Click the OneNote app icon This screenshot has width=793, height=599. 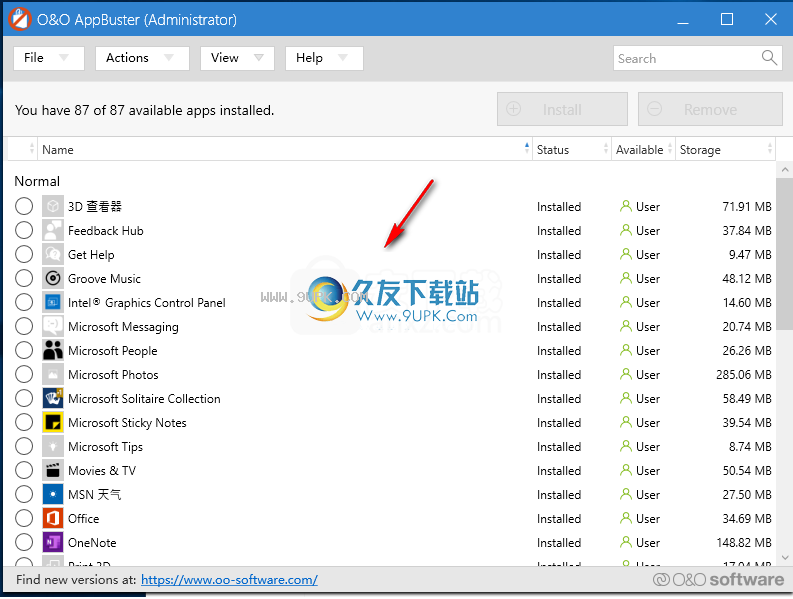pos(53,542)
